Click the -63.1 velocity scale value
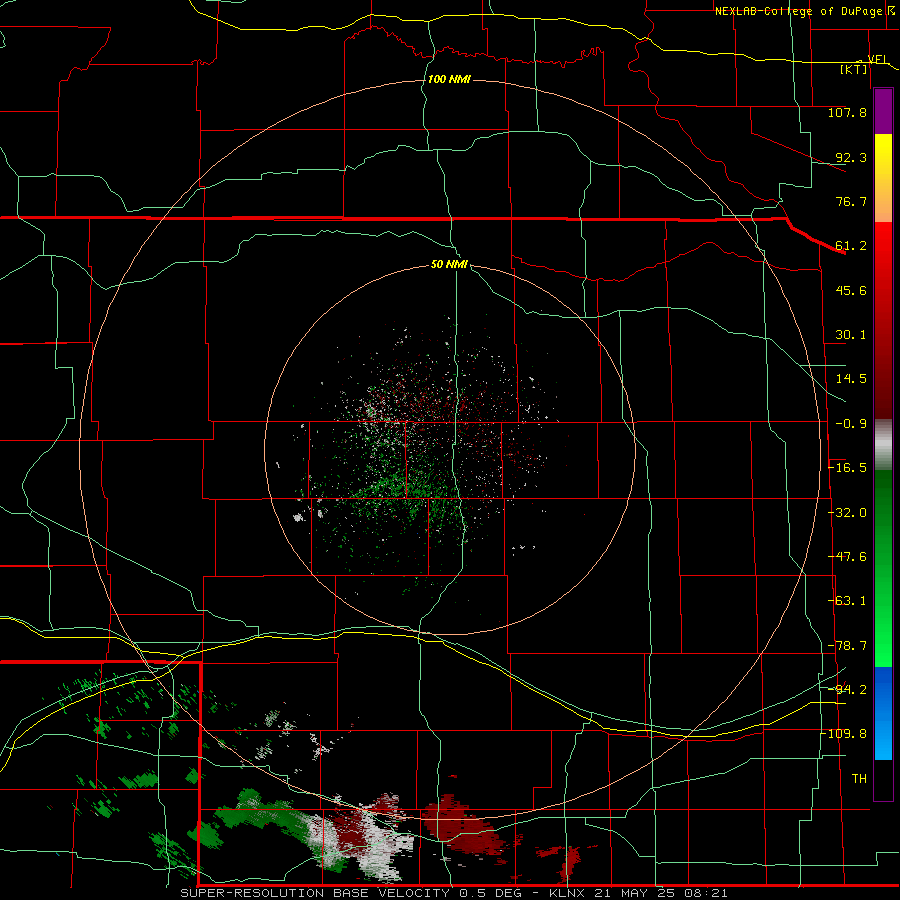The height and width of the screenshot is (900, 900). tap(847, 601)
